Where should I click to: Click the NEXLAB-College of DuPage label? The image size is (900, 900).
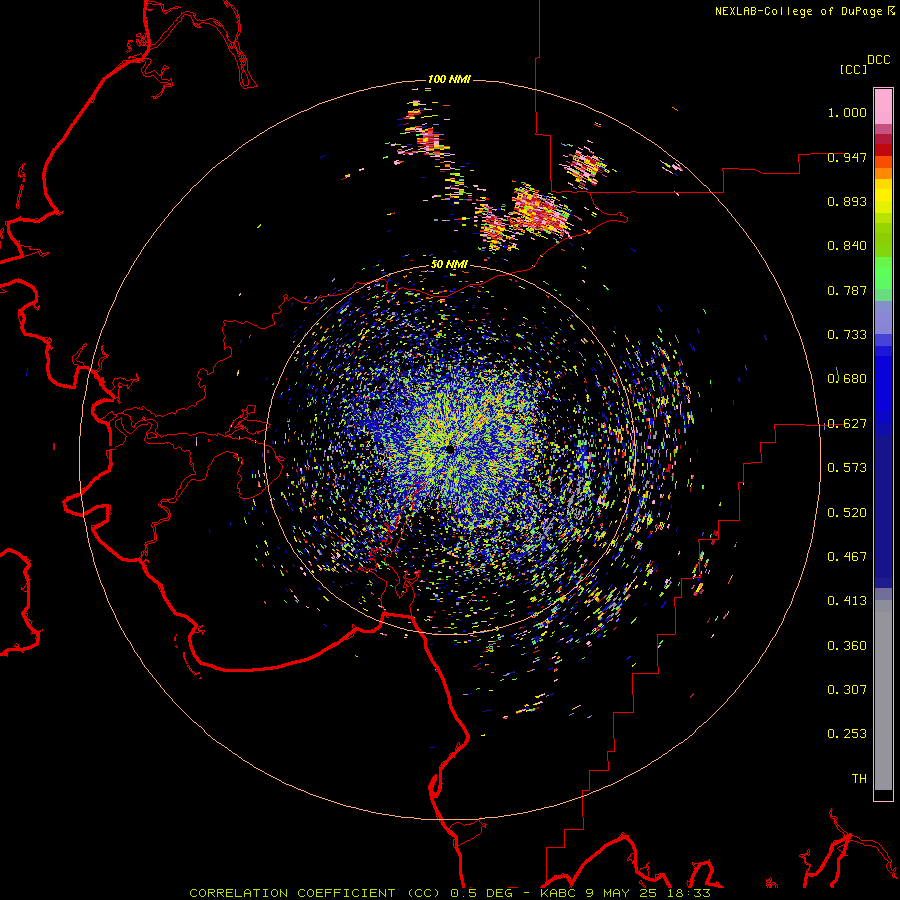pos(798,11)
